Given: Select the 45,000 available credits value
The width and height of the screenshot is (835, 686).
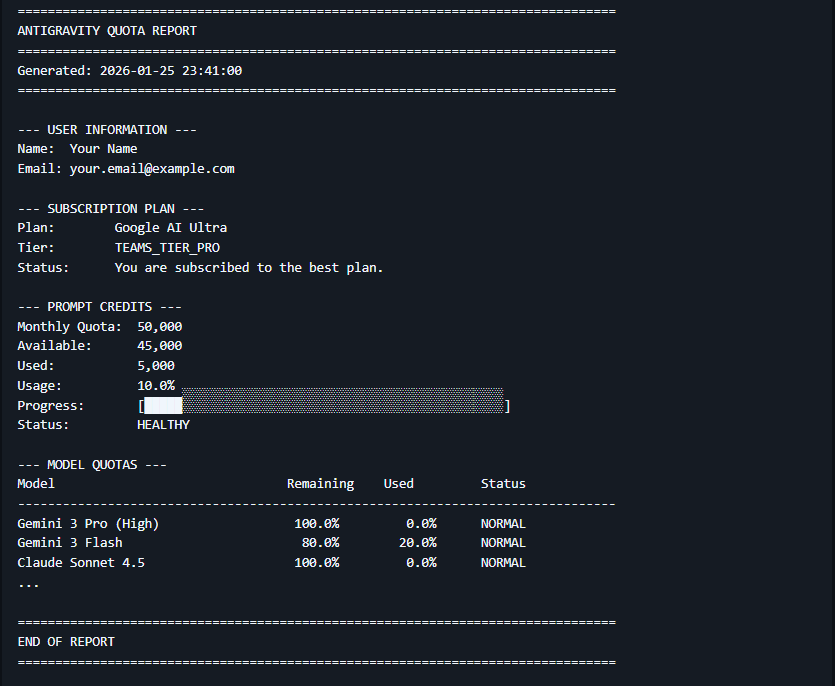Looking at the screenshot, I should coord(159,346).
